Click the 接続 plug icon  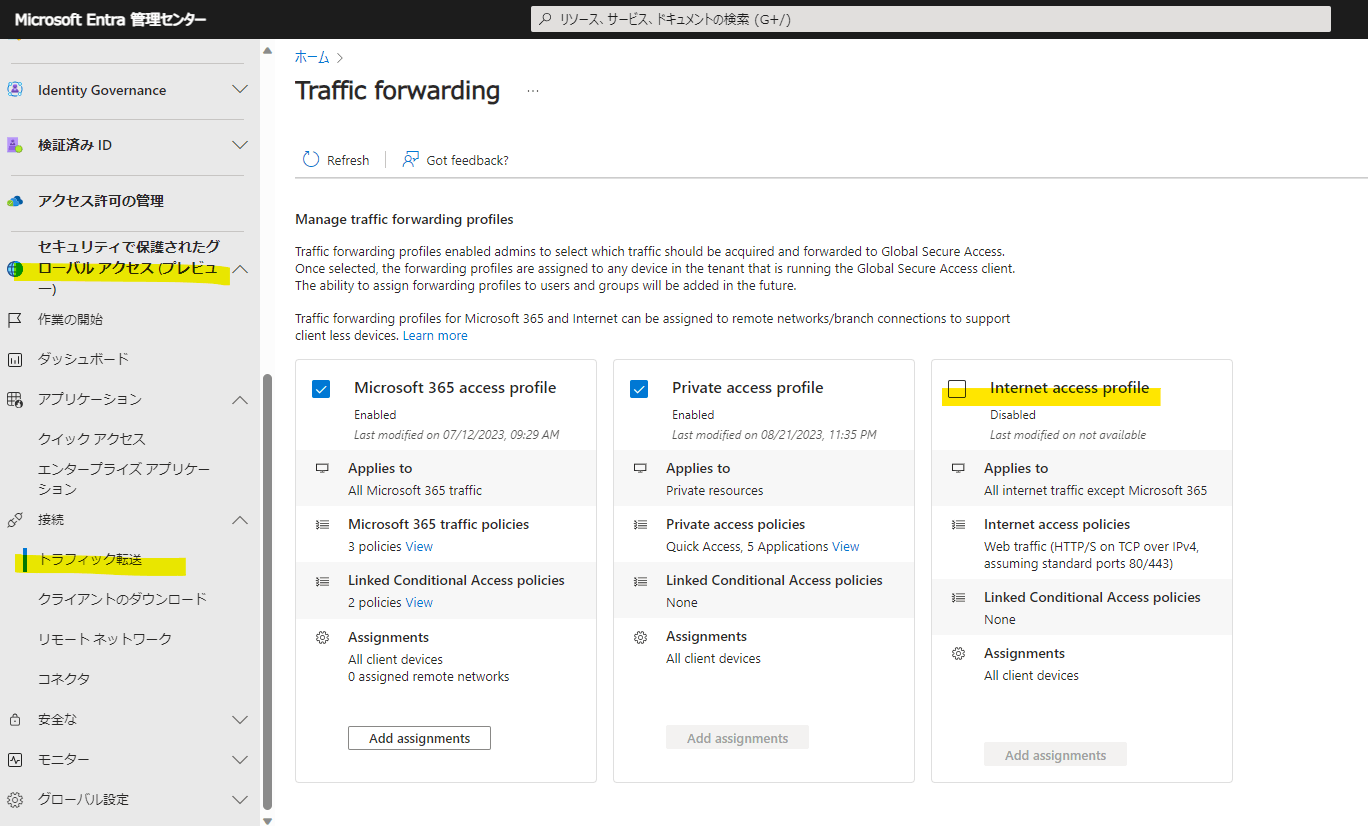click(x=15, y=520)
